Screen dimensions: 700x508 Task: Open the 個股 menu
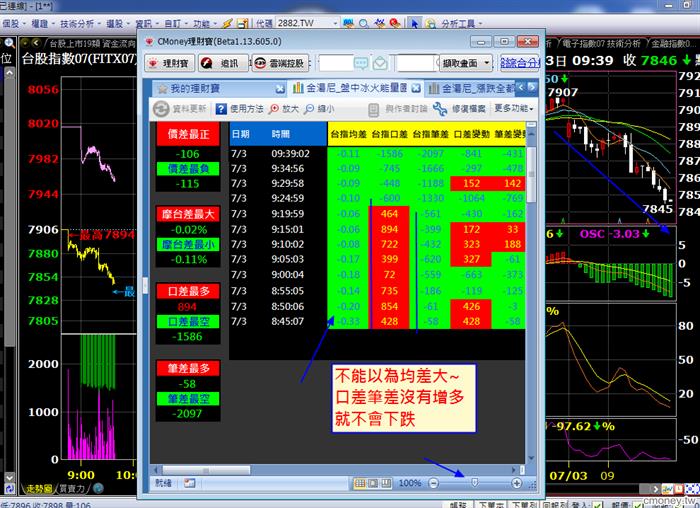(x=13, y=24)
